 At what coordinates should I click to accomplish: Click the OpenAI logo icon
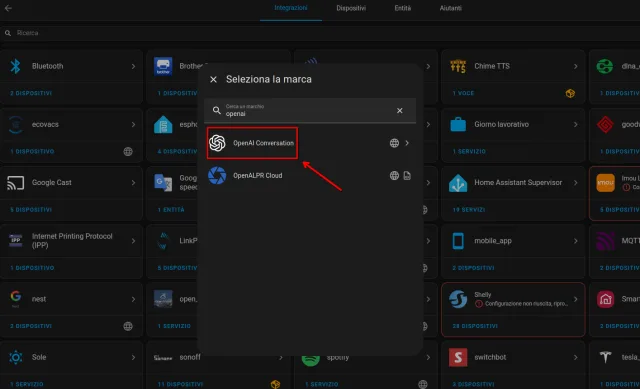217,143
